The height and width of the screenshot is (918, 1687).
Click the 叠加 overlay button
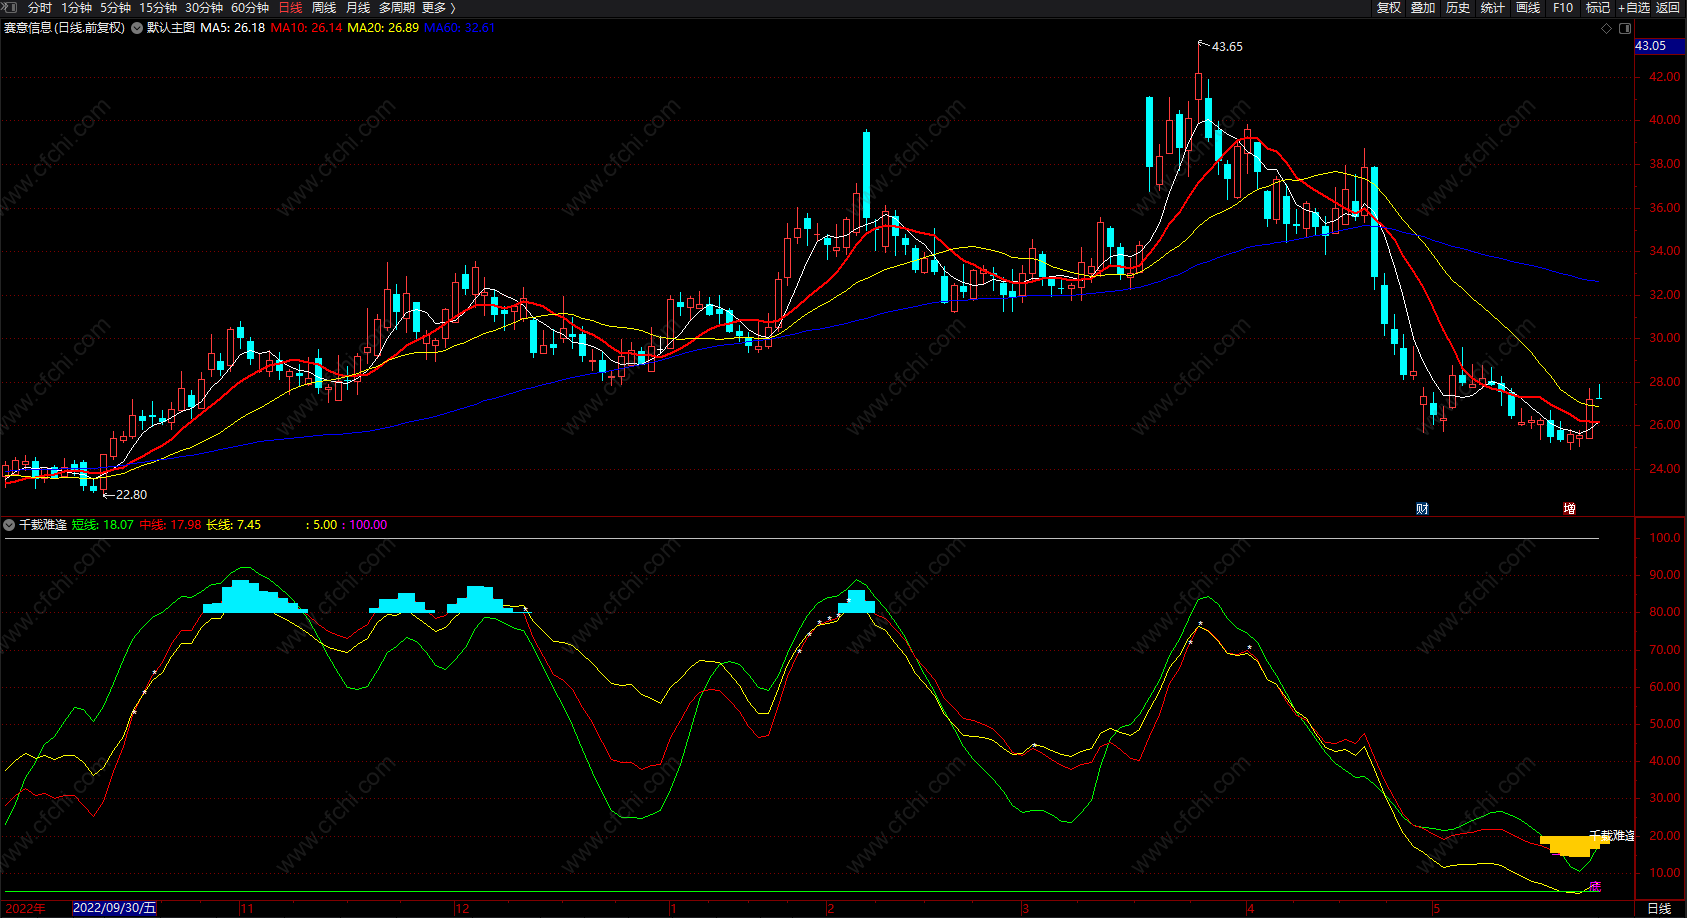click(x=1423, y=8)
